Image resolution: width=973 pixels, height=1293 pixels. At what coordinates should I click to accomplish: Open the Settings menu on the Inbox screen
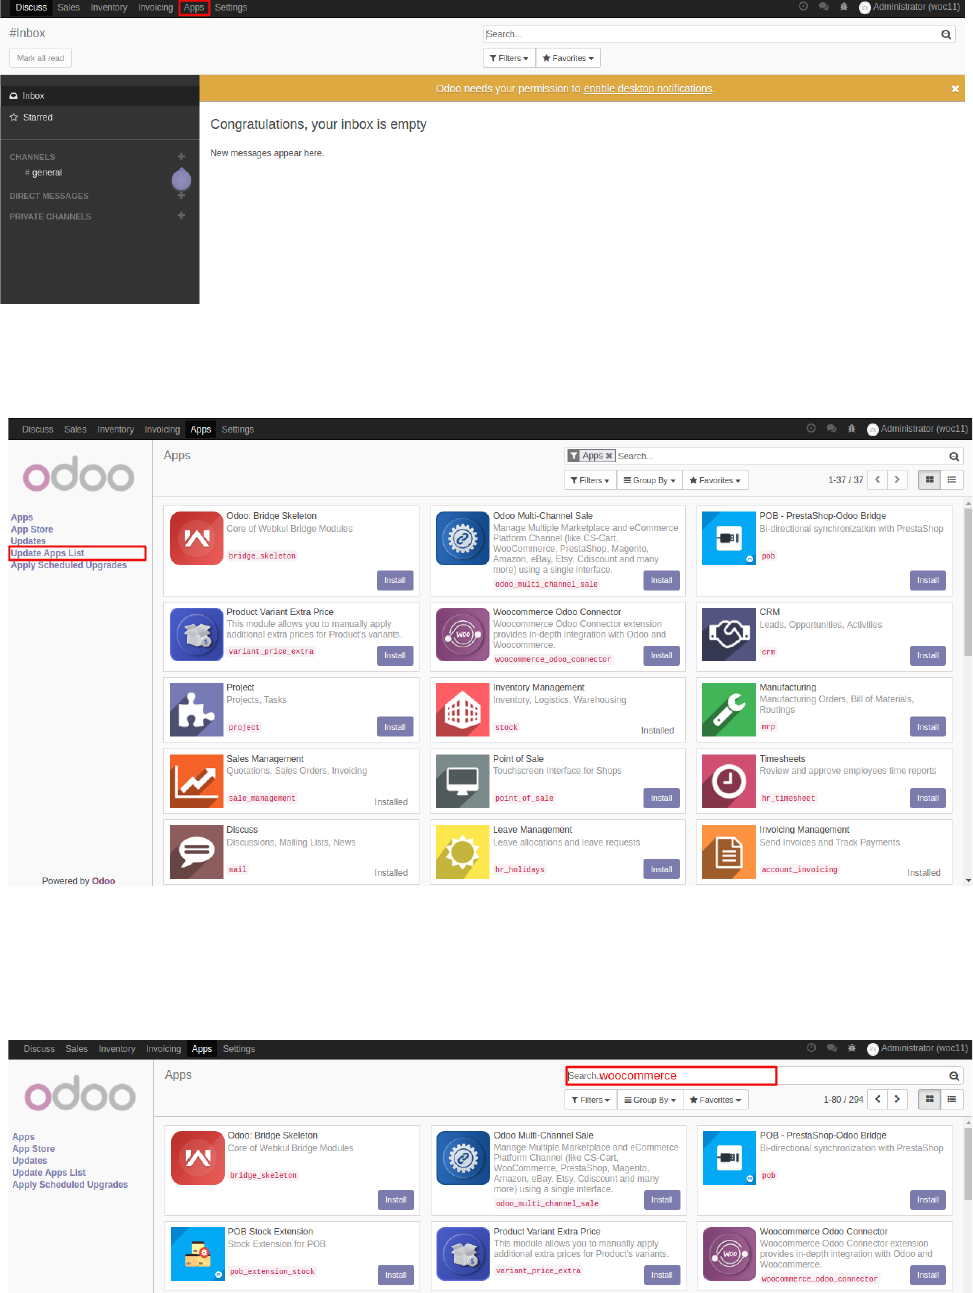click(x=231, y=7)
